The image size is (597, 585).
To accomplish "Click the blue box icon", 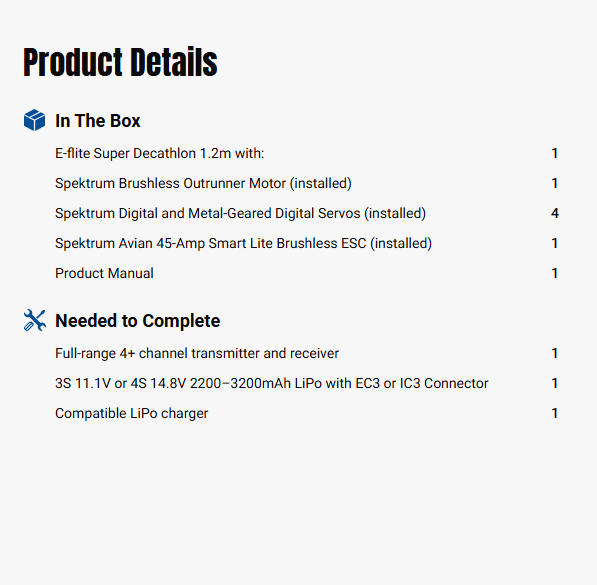I will [x=34, y=120].
